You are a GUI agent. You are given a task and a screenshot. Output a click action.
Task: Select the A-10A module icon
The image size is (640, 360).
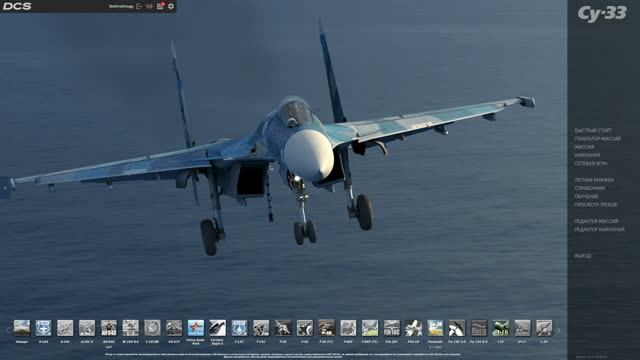[x=43, y=328]
